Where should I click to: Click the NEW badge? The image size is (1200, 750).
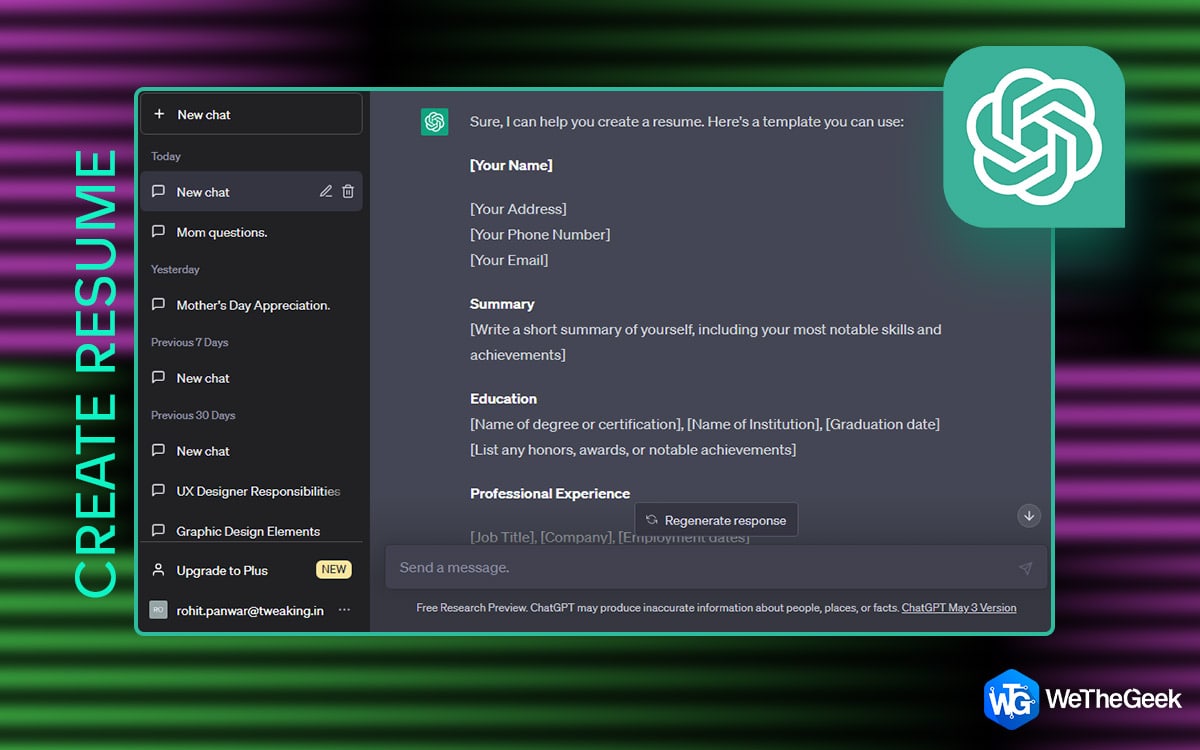click(334, 570)
